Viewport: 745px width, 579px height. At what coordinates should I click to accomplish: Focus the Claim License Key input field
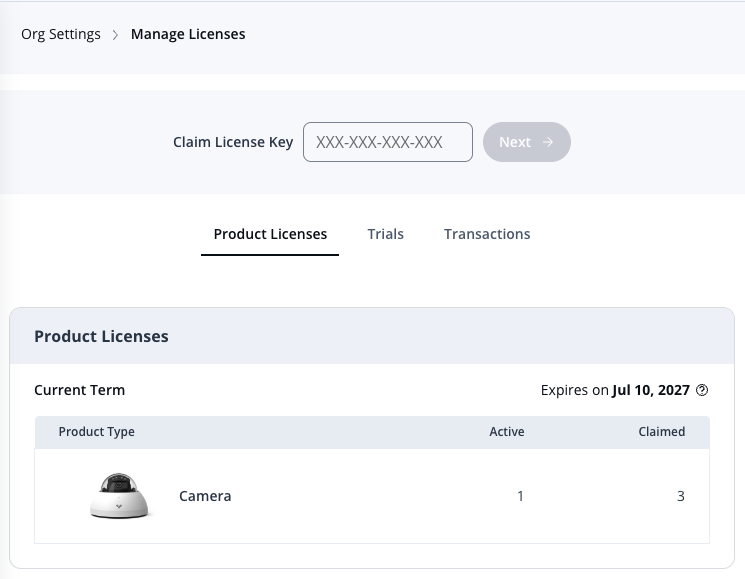(x=387, y=142)
